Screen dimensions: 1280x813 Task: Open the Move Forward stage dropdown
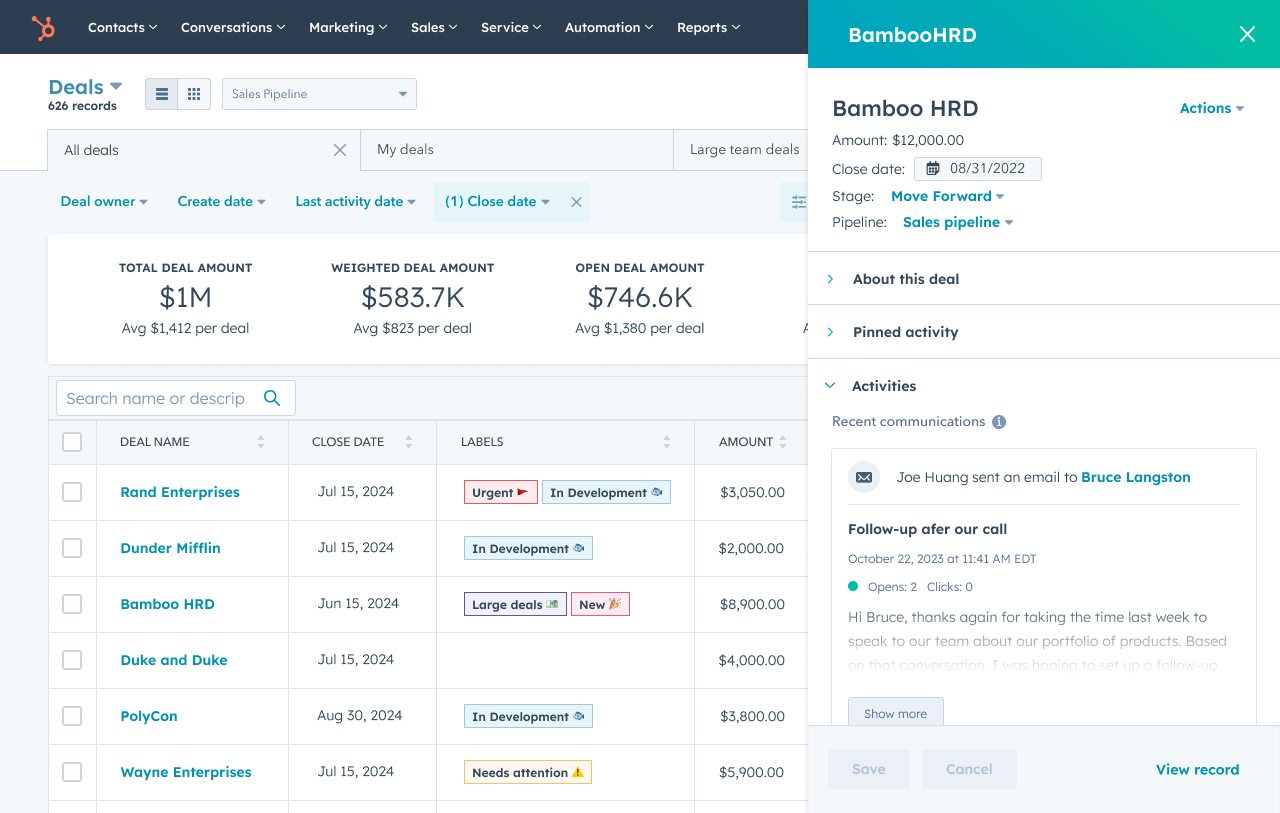click(x=947, y=196)
